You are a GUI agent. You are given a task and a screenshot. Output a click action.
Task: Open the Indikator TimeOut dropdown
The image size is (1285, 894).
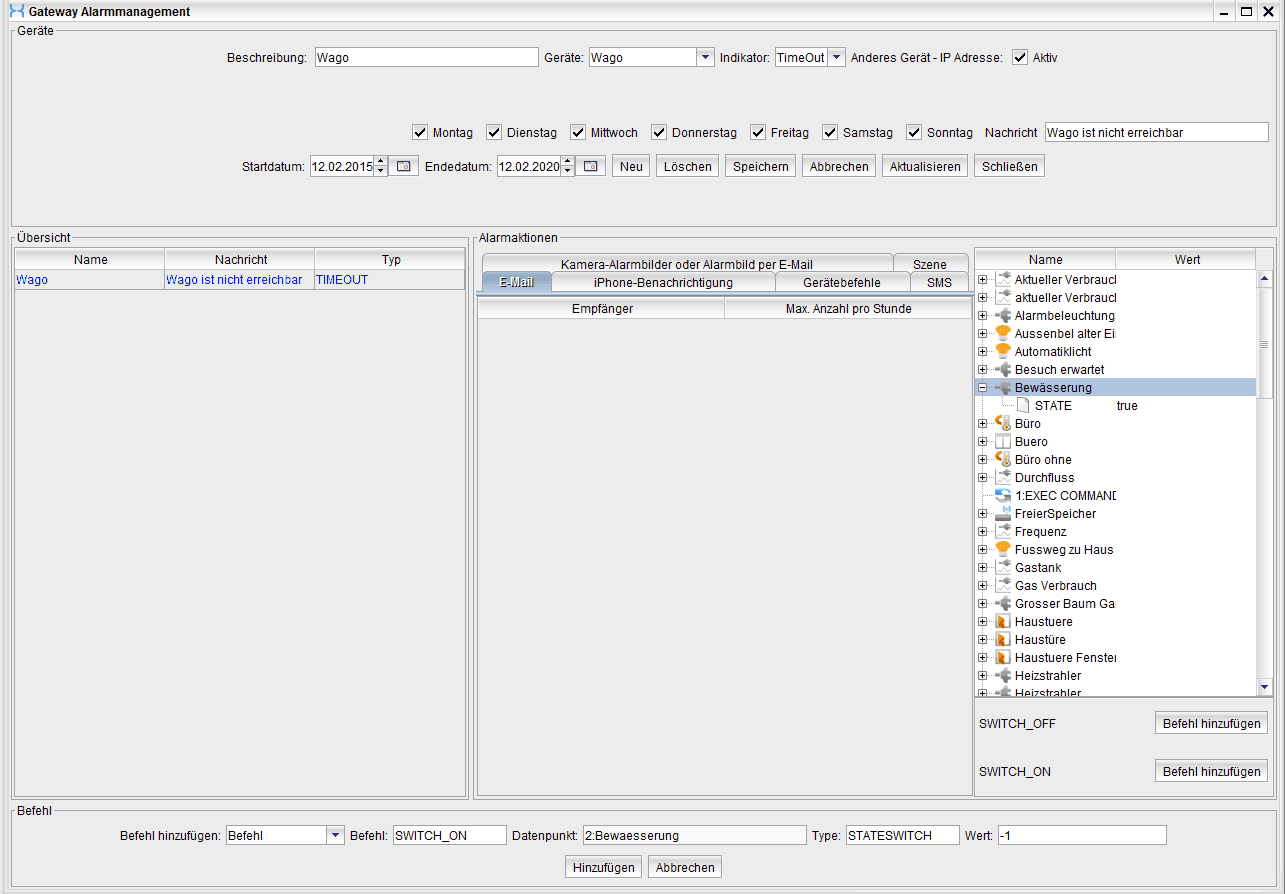click(x=837, y=58)
